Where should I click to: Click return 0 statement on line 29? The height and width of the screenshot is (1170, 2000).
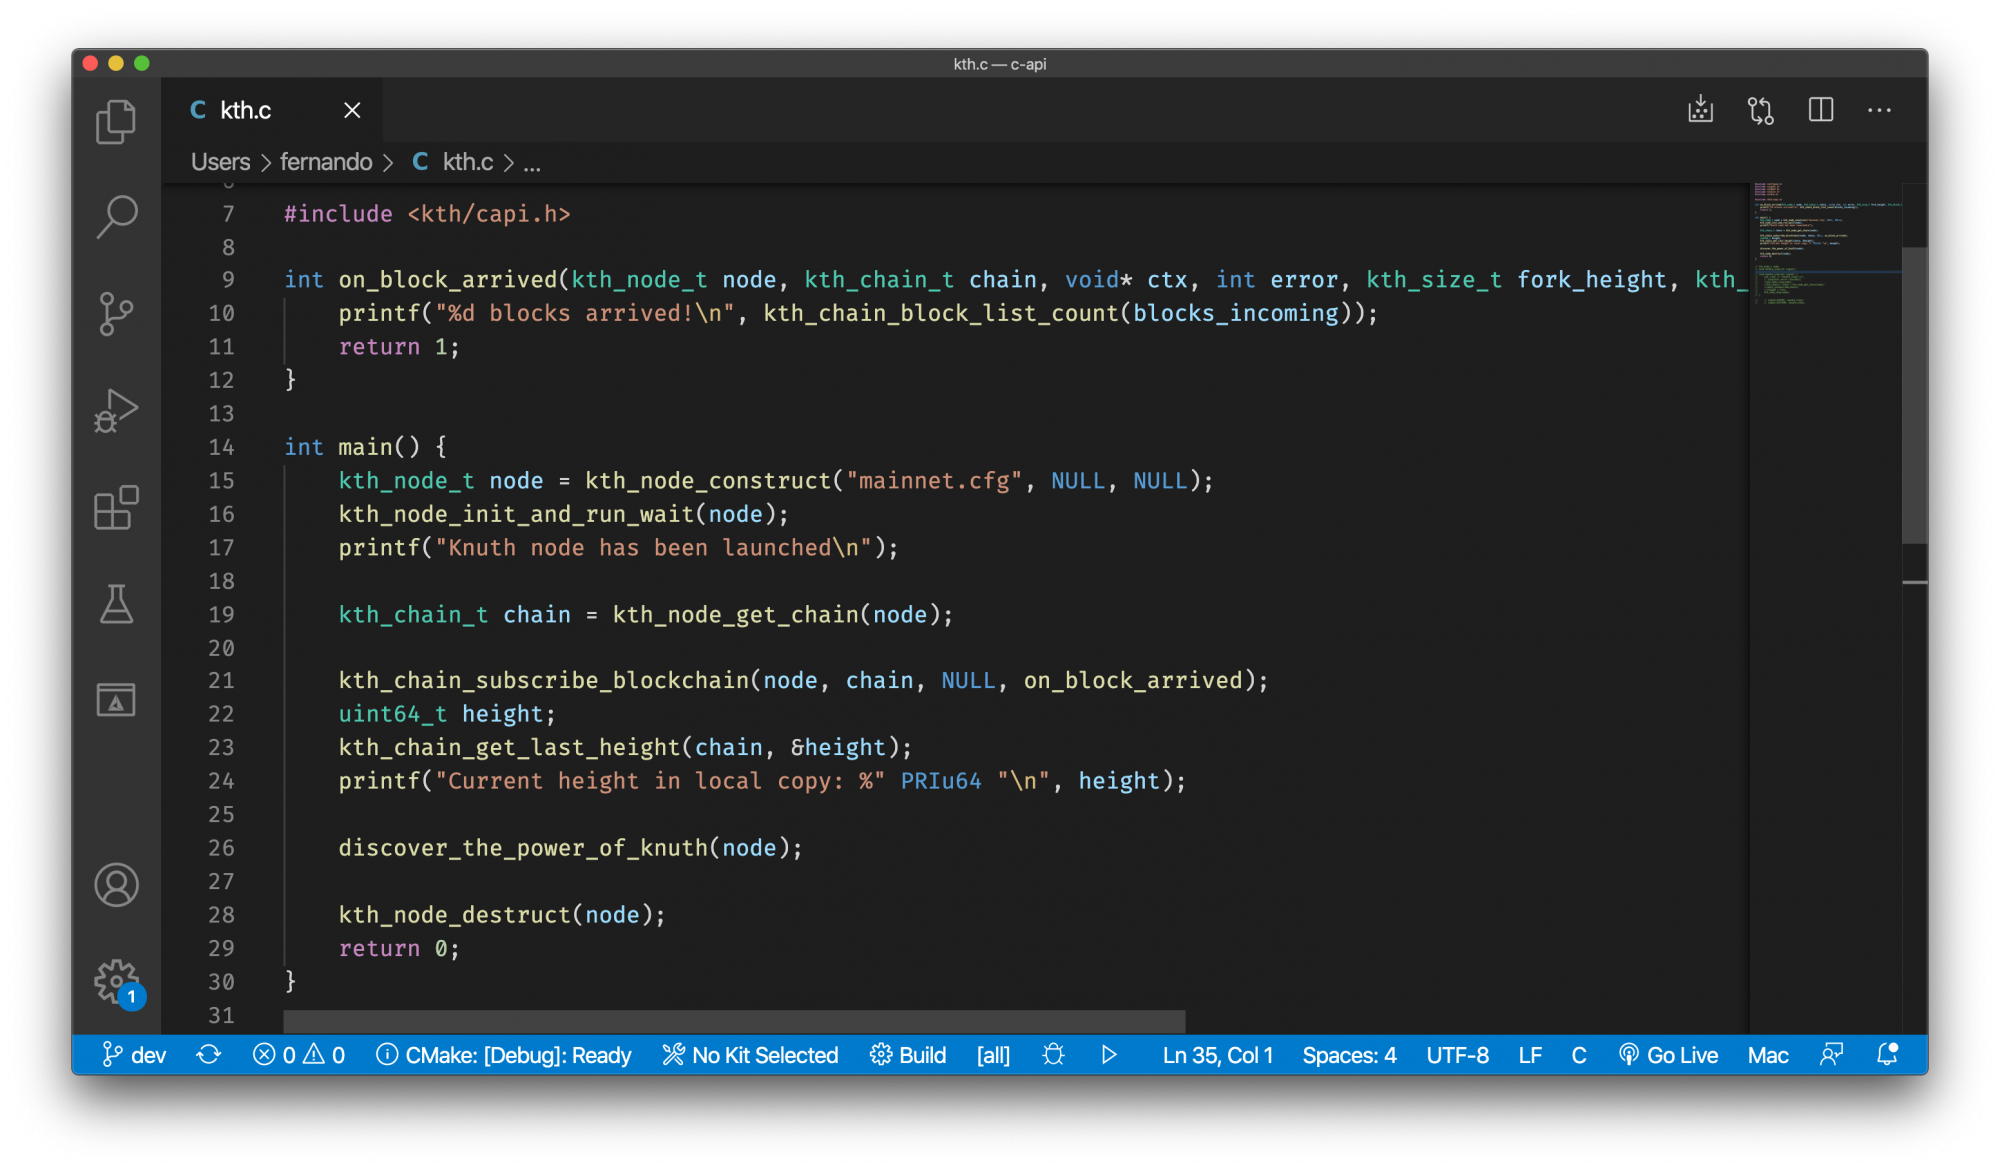399,949
